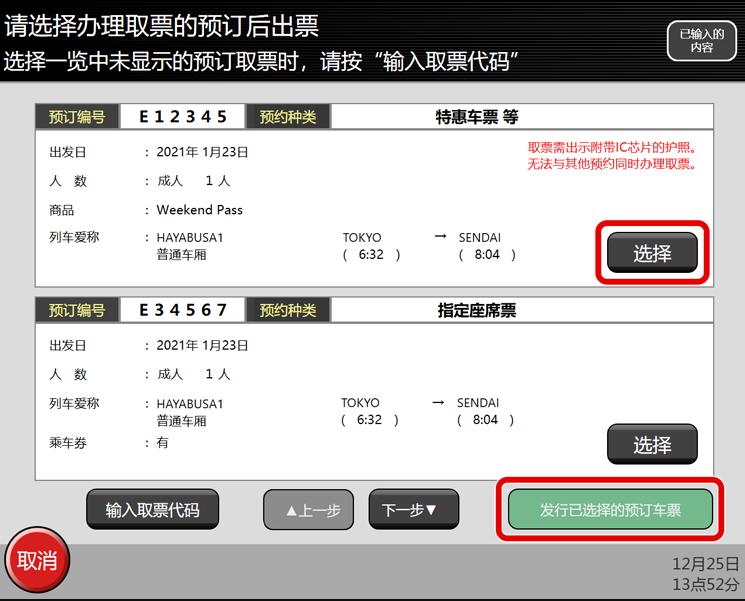Click the 特惠车票 等 reservation type header

(x=477, y=117)
